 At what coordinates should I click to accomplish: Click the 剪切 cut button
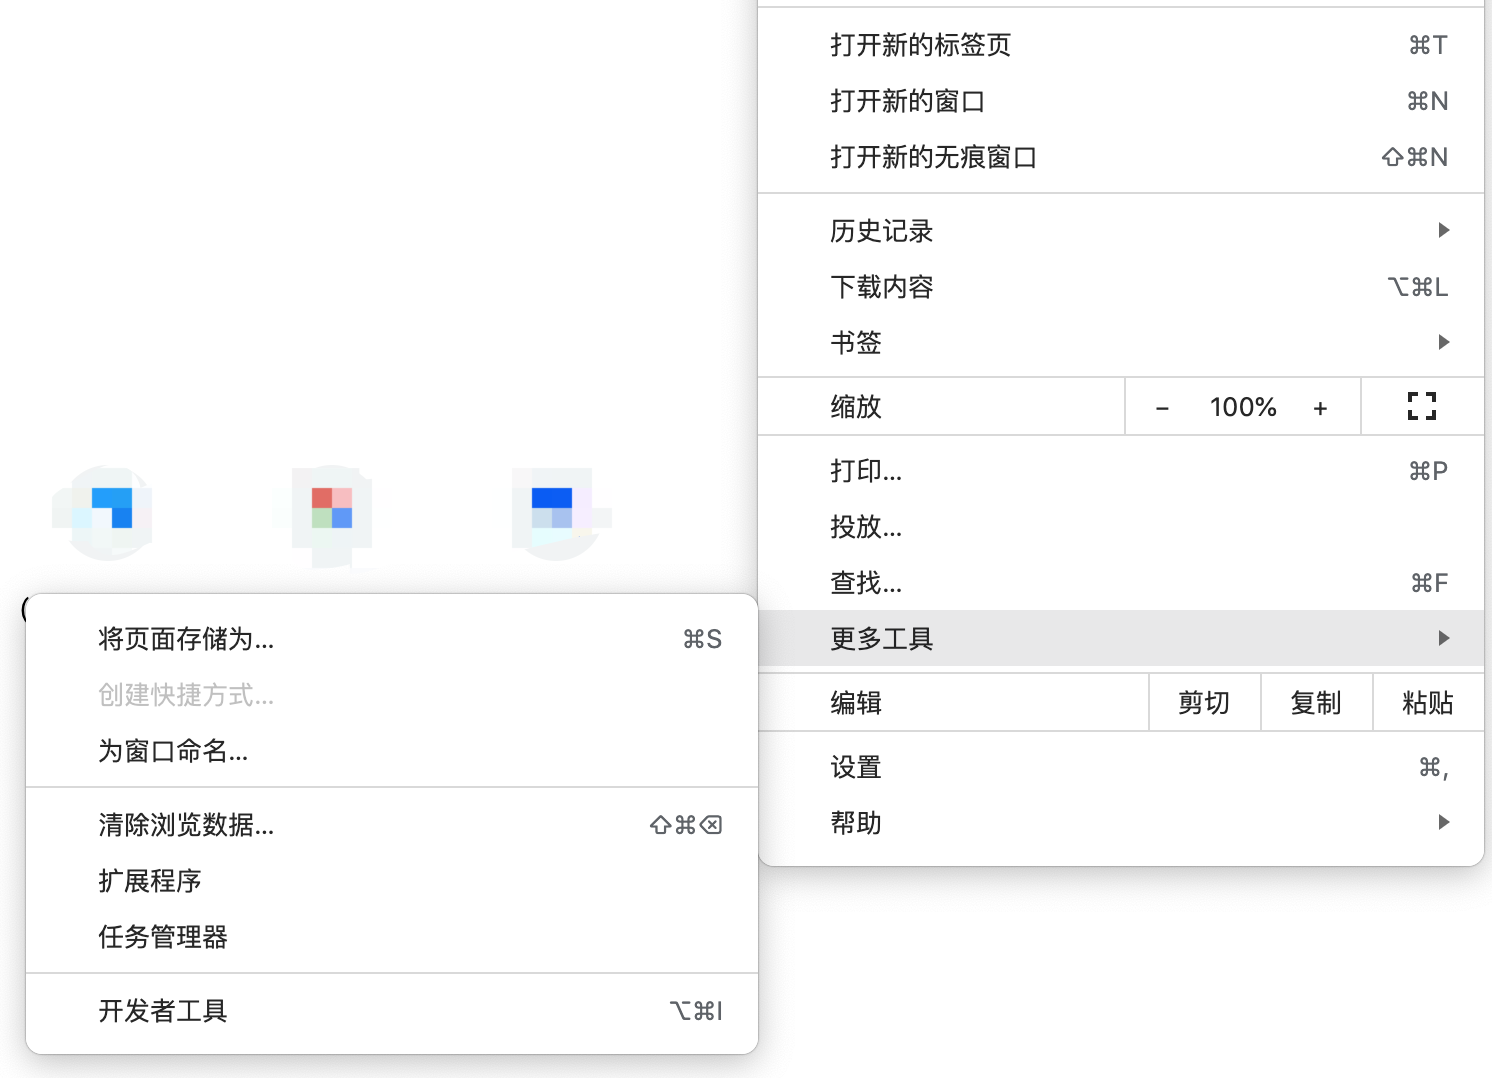click(1204, 703)
